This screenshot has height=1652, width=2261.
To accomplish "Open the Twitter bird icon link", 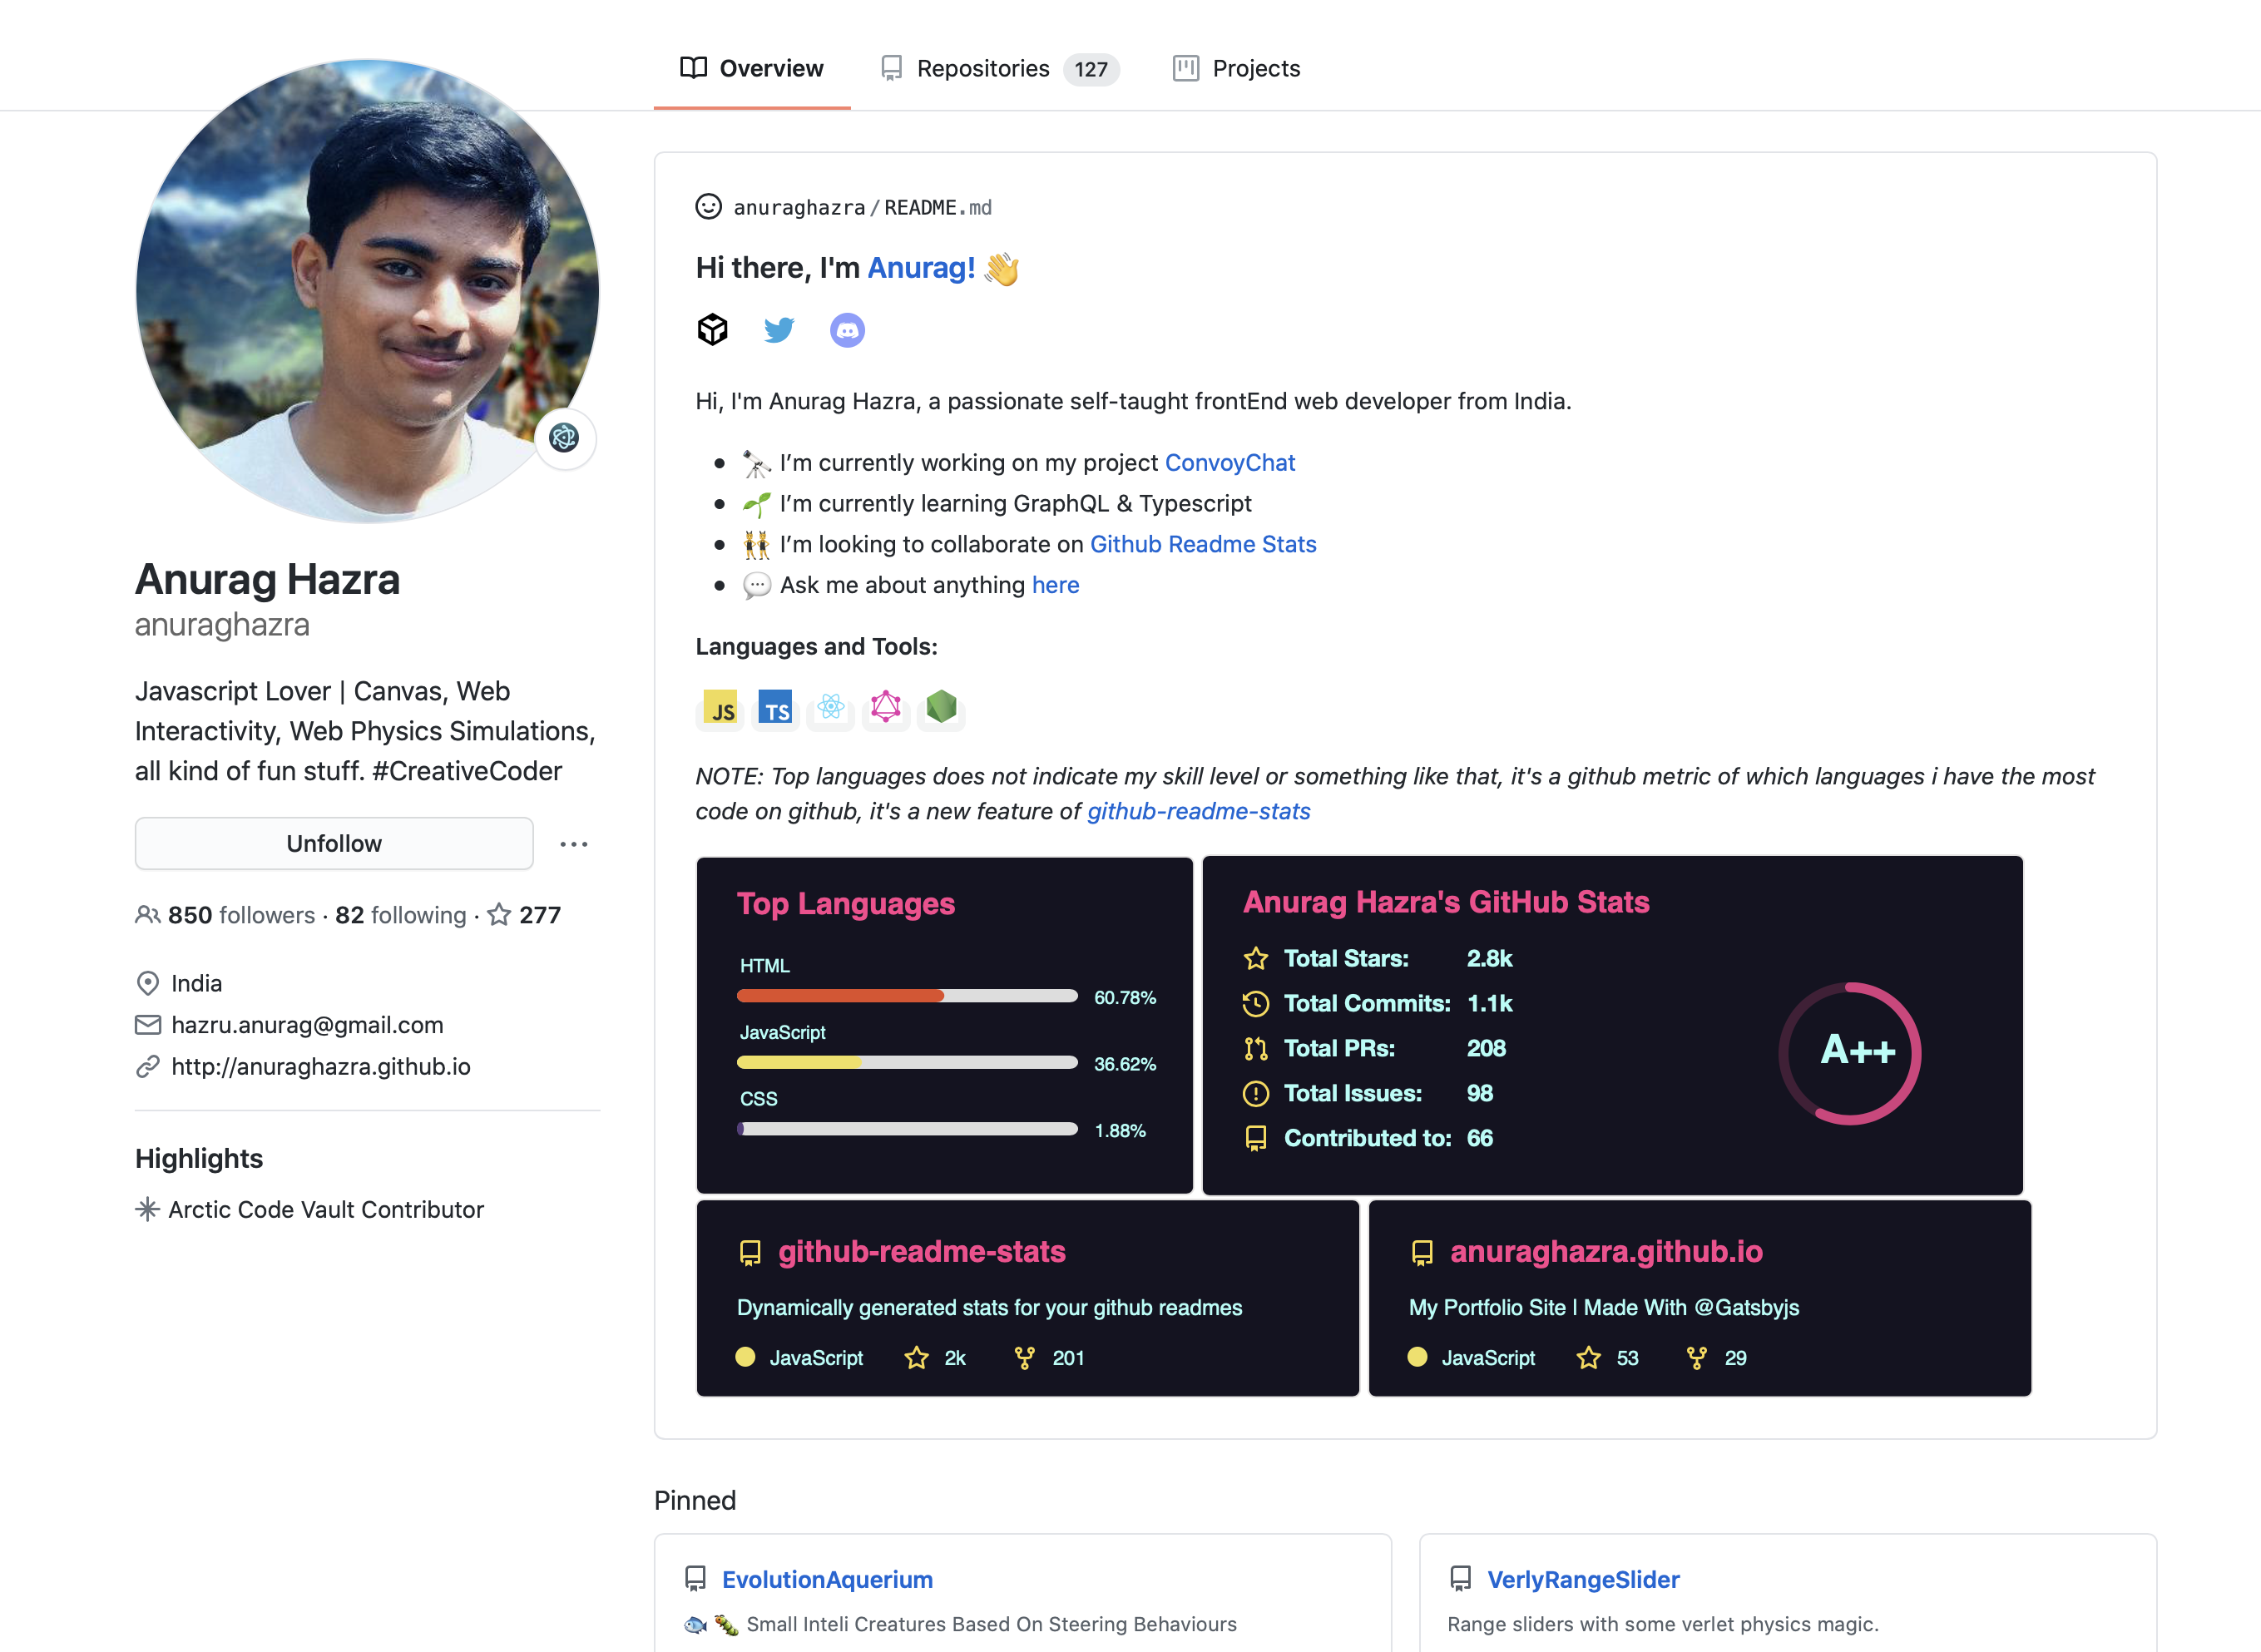I will (779, 329).
